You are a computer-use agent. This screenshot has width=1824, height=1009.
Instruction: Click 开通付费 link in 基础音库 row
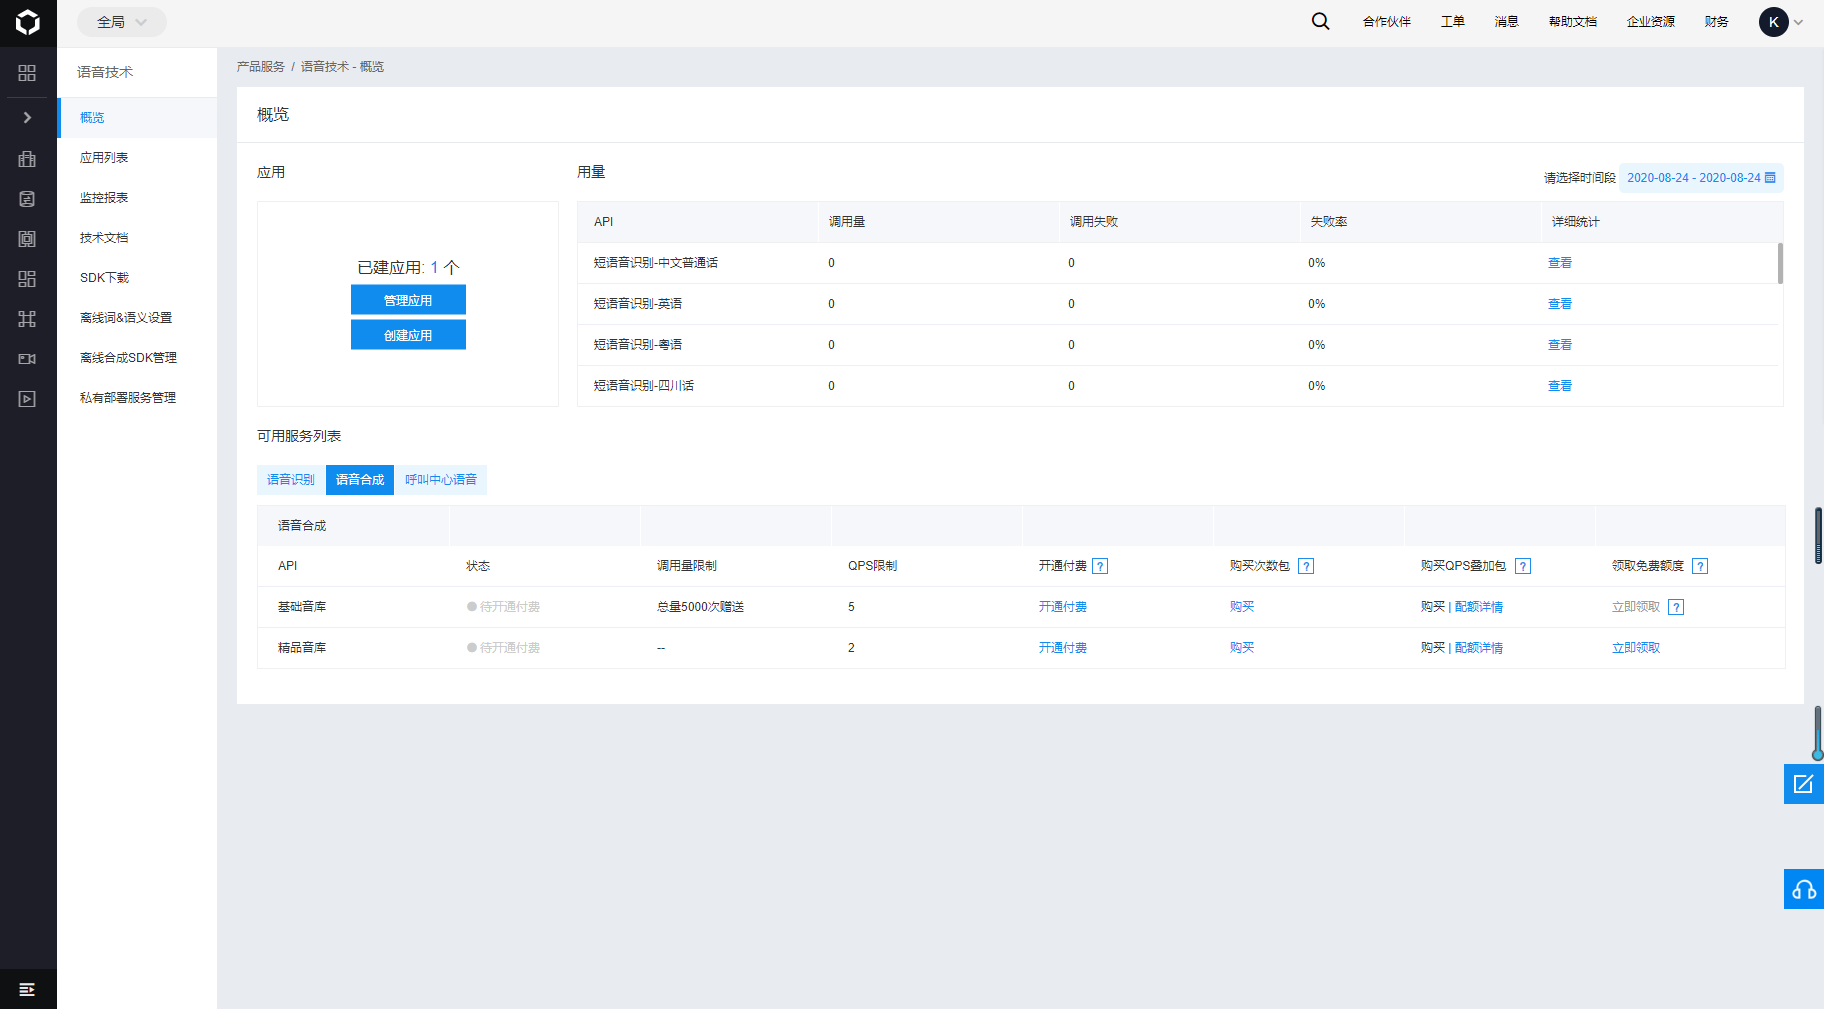(x=1062, y=607)
